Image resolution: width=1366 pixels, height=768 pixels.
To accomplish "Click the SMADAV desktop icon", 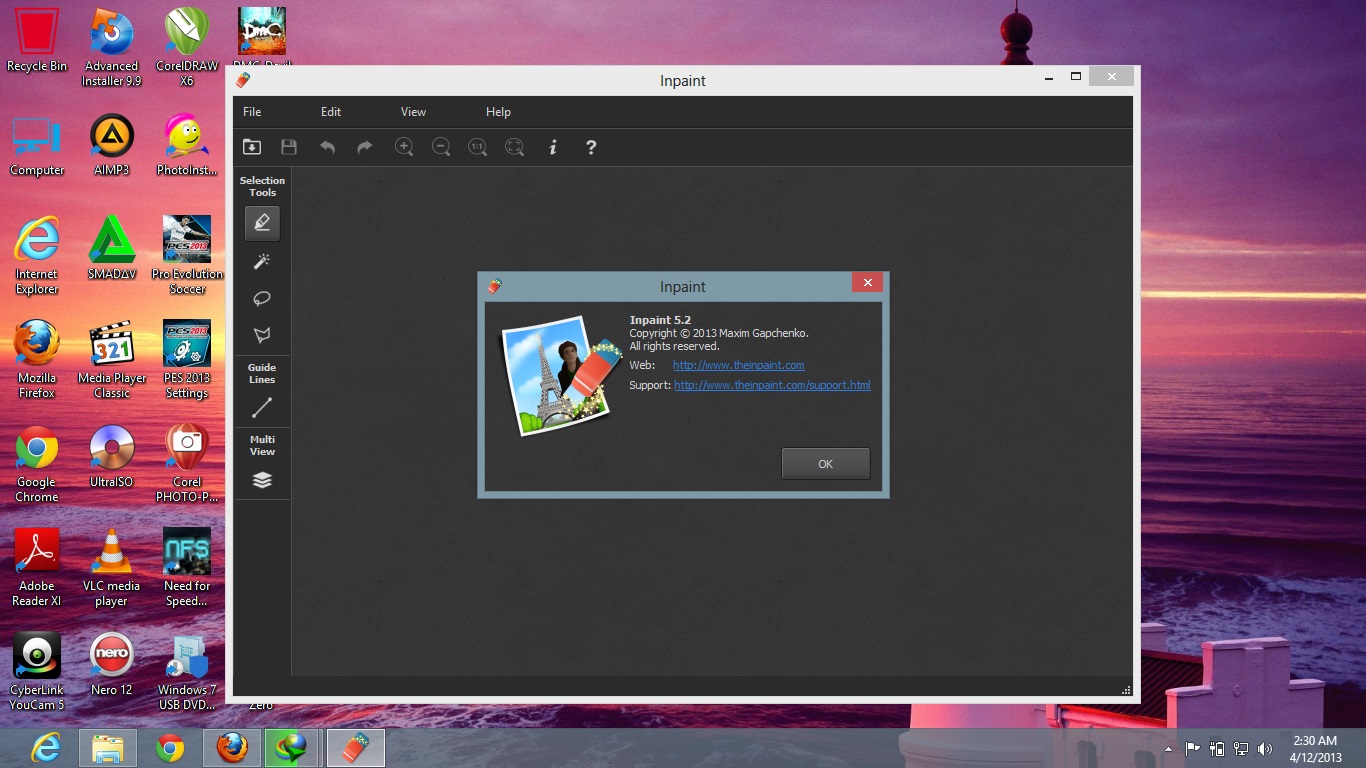I will [112, 248].
